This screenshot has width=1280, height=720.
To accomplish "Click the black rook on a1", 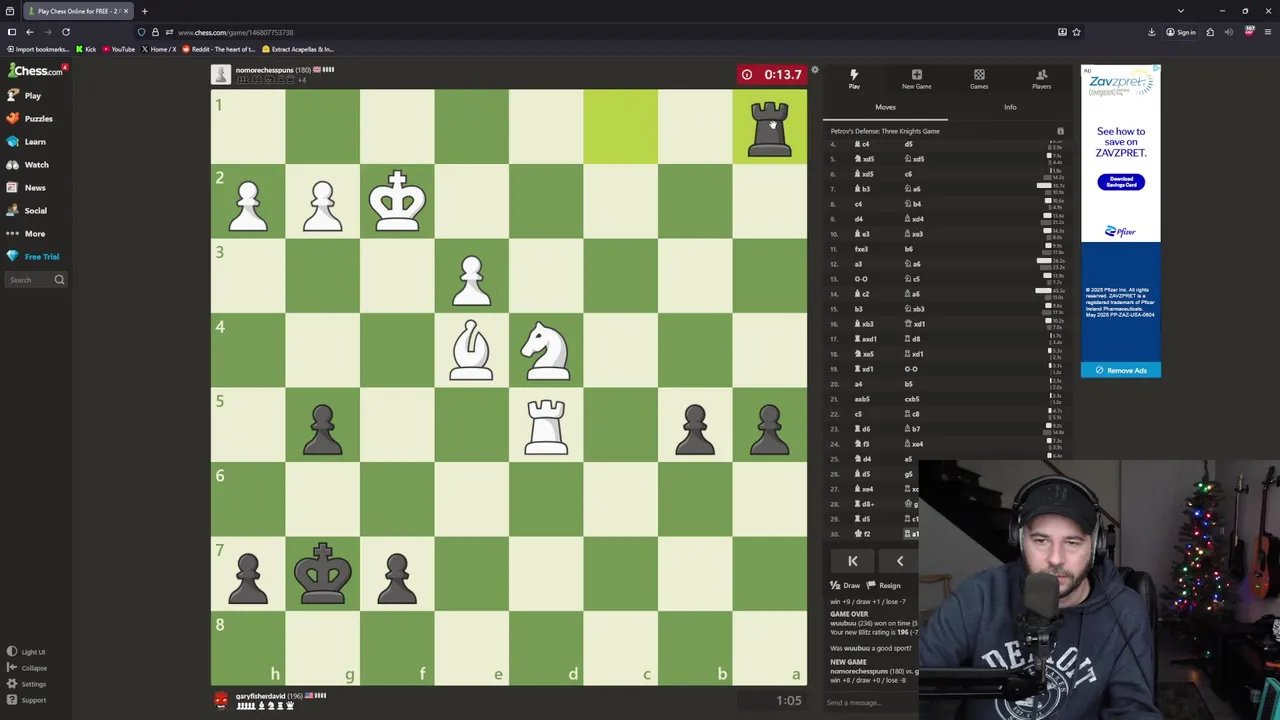I will [769, 127].
